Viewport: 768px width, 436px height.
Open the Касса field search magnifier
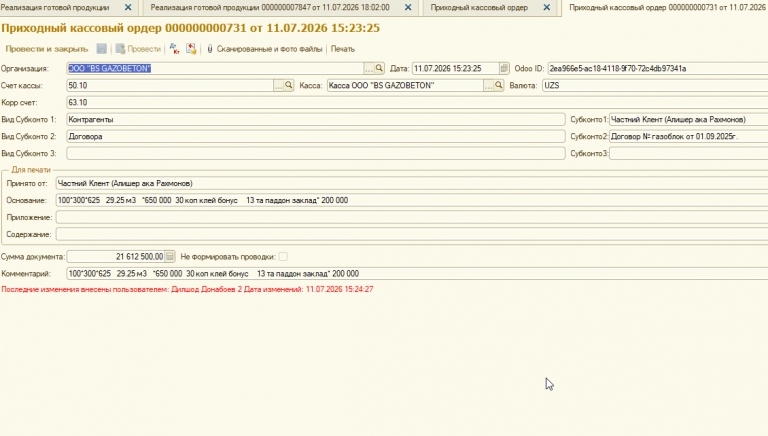(499, 85)
